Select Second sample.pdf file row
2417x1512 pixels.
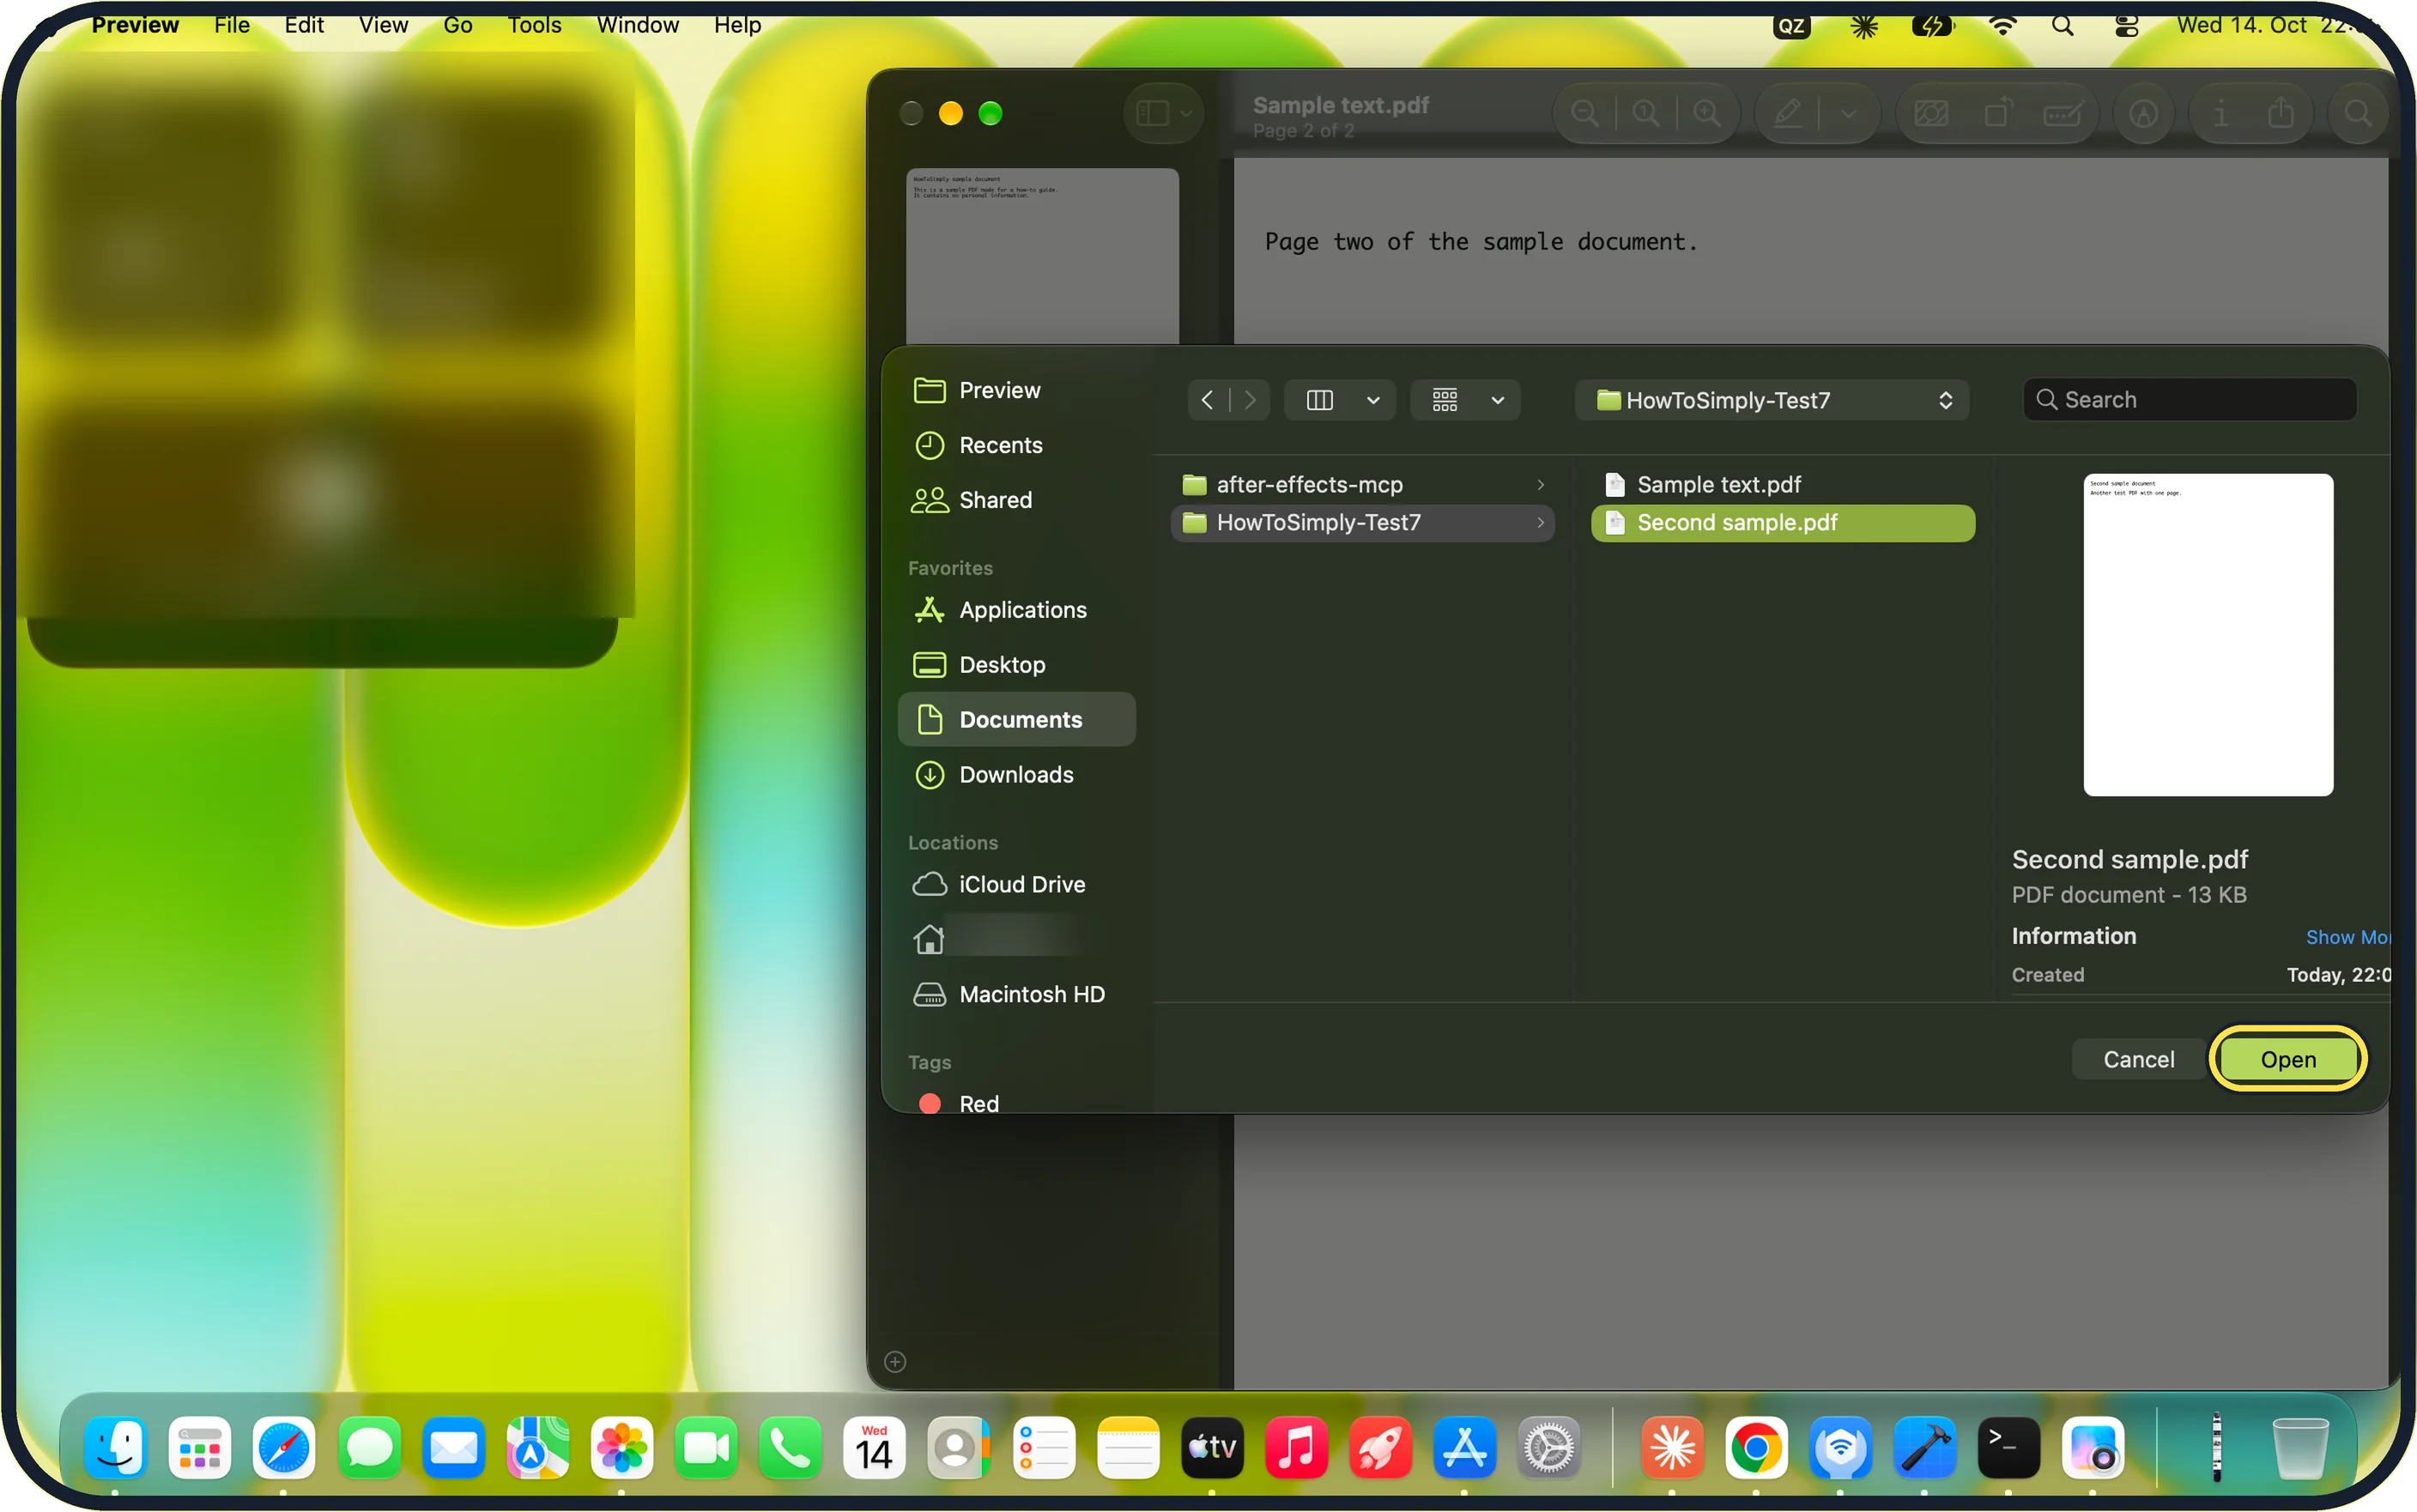(x=1782, y=523)
